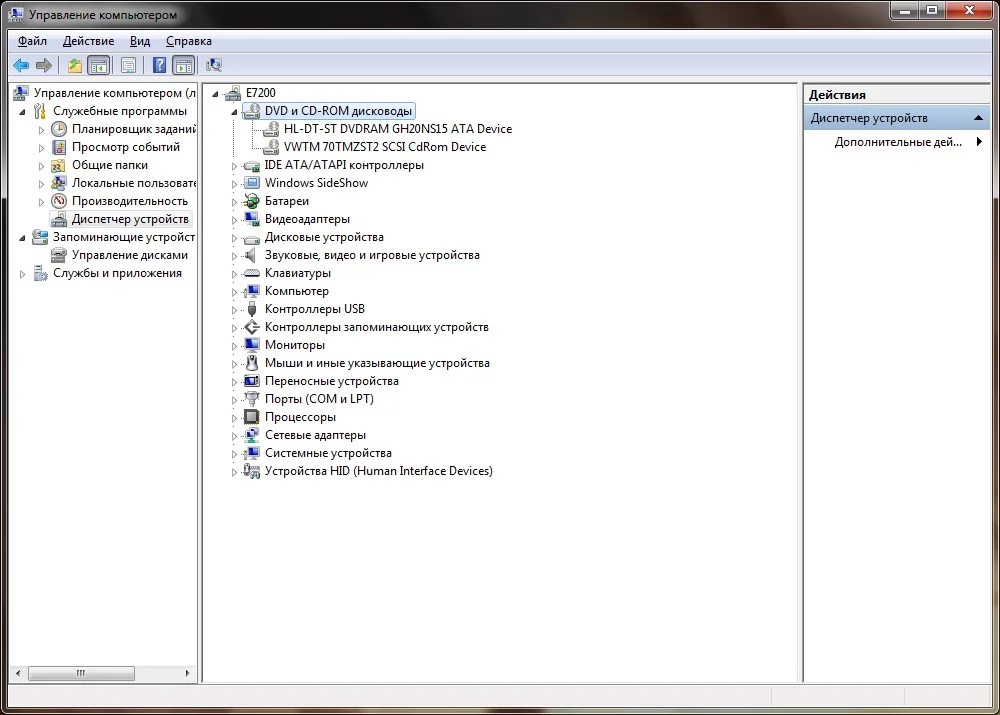Collapse the DVD и CD-ROM дисководы node
1000x715 pixels.
pyautogui.click(x=234, y=112)
